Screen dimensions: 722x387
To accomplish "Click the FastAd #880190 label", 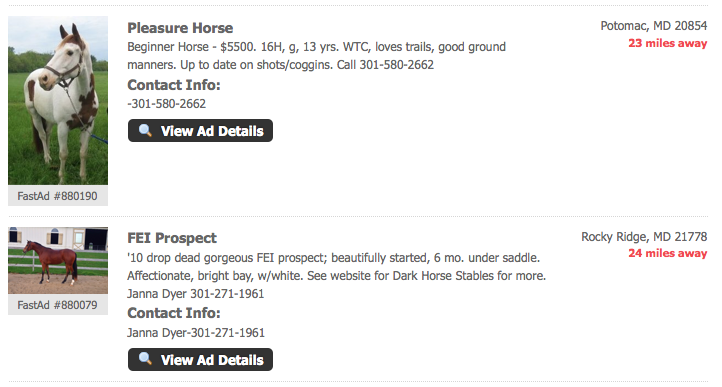I will point(58,196).
